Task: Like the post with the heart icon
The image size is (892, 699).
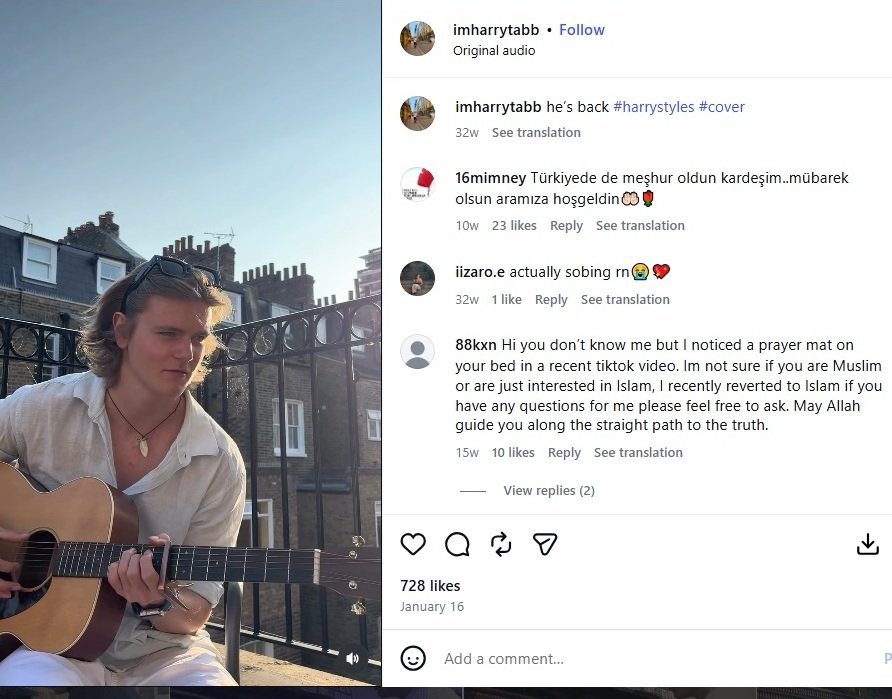Action: point(413,544)
